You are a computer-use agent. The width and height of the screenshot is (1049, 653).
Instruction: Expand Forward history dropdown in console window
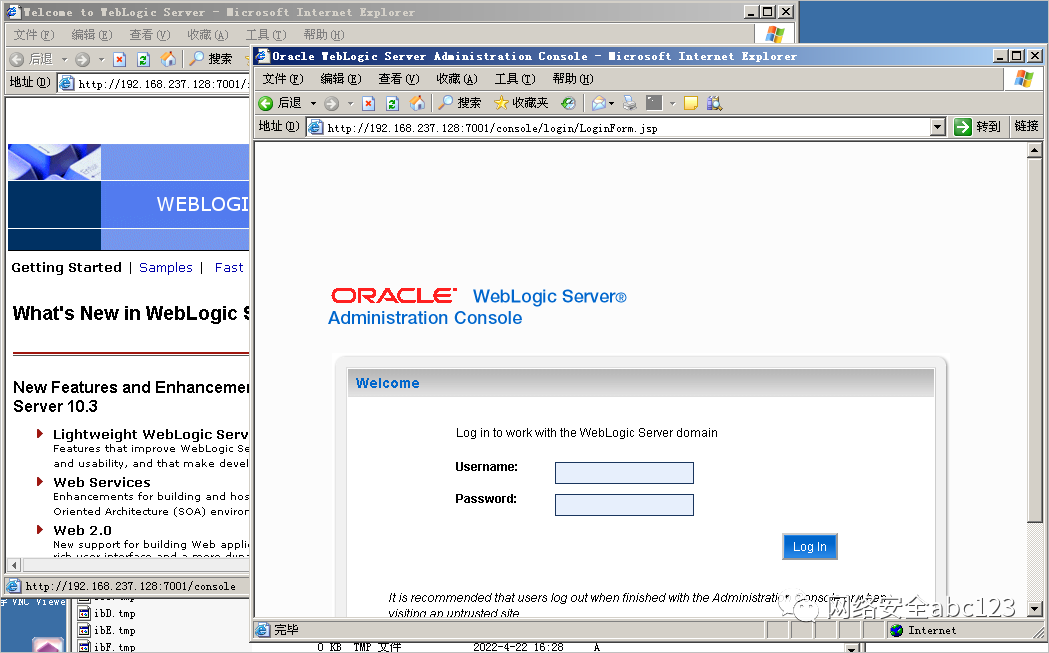click(x=350, y=103)
